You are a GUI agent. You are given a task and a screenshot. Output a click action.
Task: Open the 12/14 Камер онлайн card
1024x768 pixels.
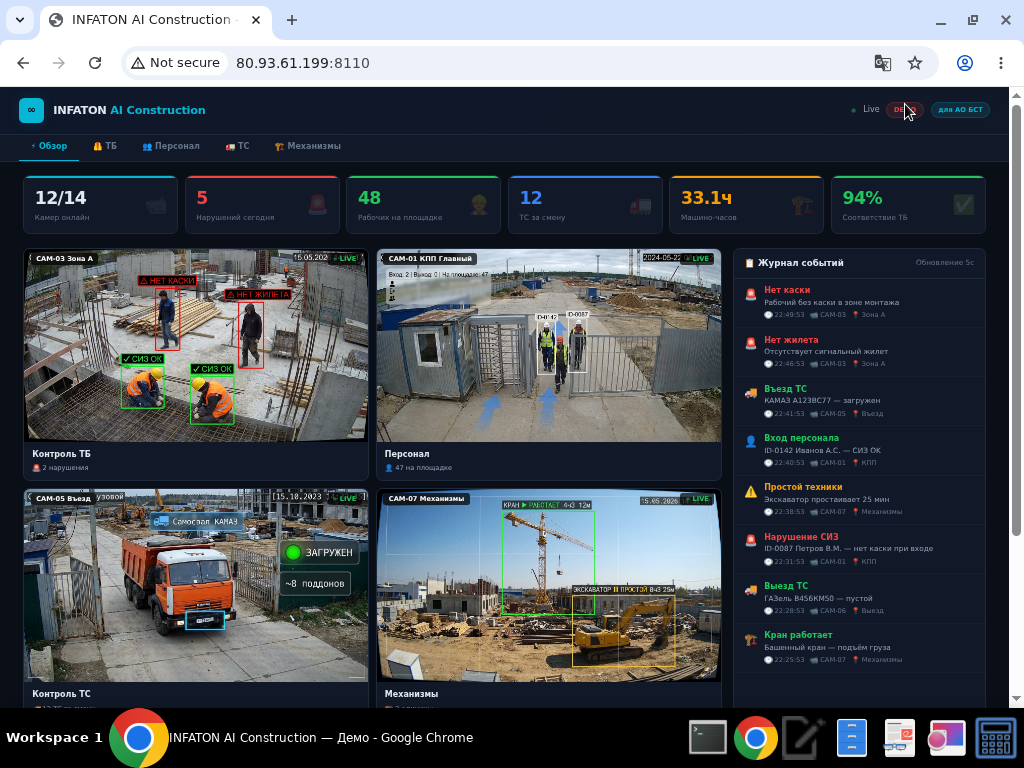[101, 205]
